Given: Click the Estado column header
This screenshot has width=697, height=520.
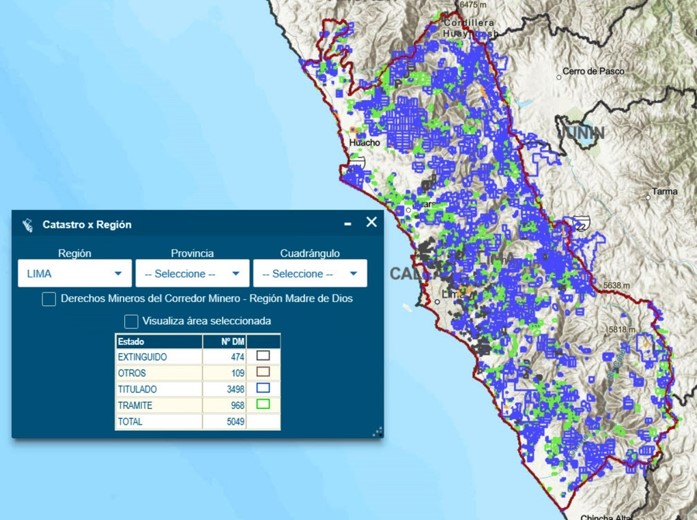Looking at the screenshot, I should 158,342.
